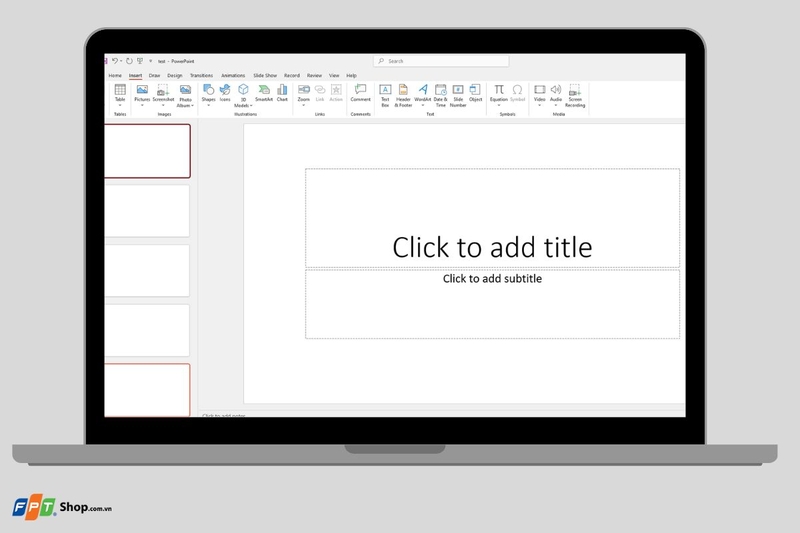Image resolution: width=800 pixels, height=533 pixels.
Task: Select the first slide thumbnail
Action: tap(147, 151)
